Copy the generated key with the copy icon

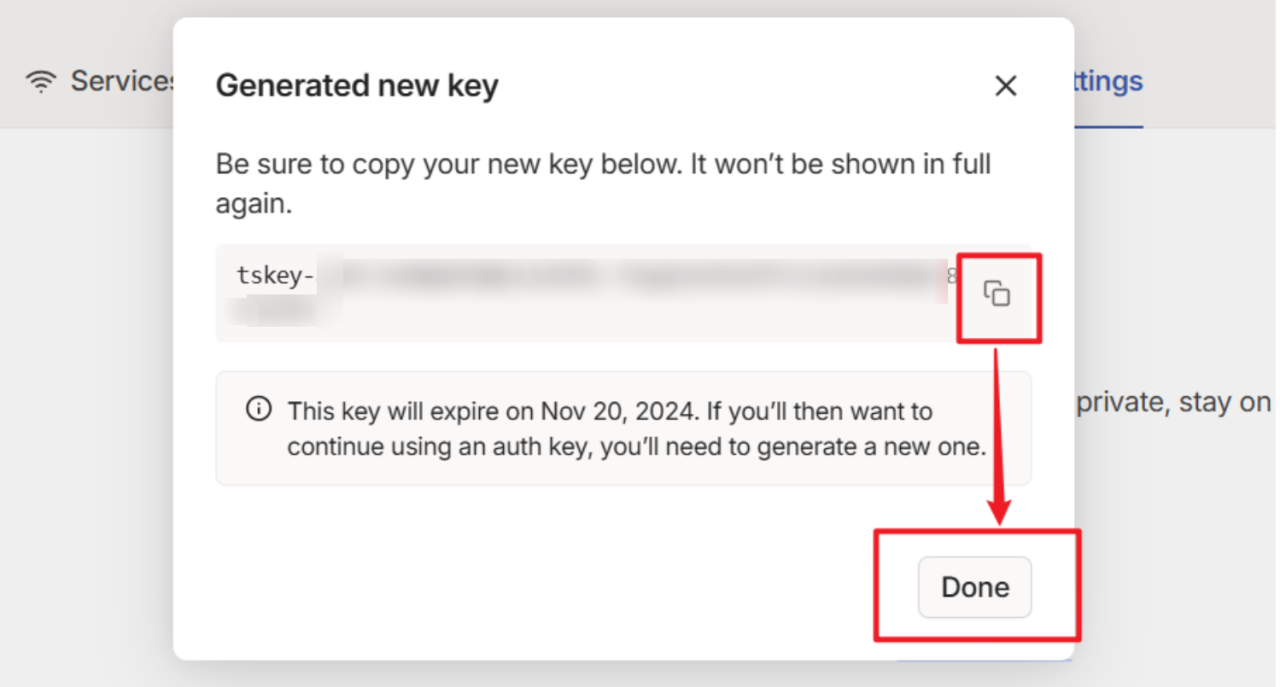[x=997, y=294]
